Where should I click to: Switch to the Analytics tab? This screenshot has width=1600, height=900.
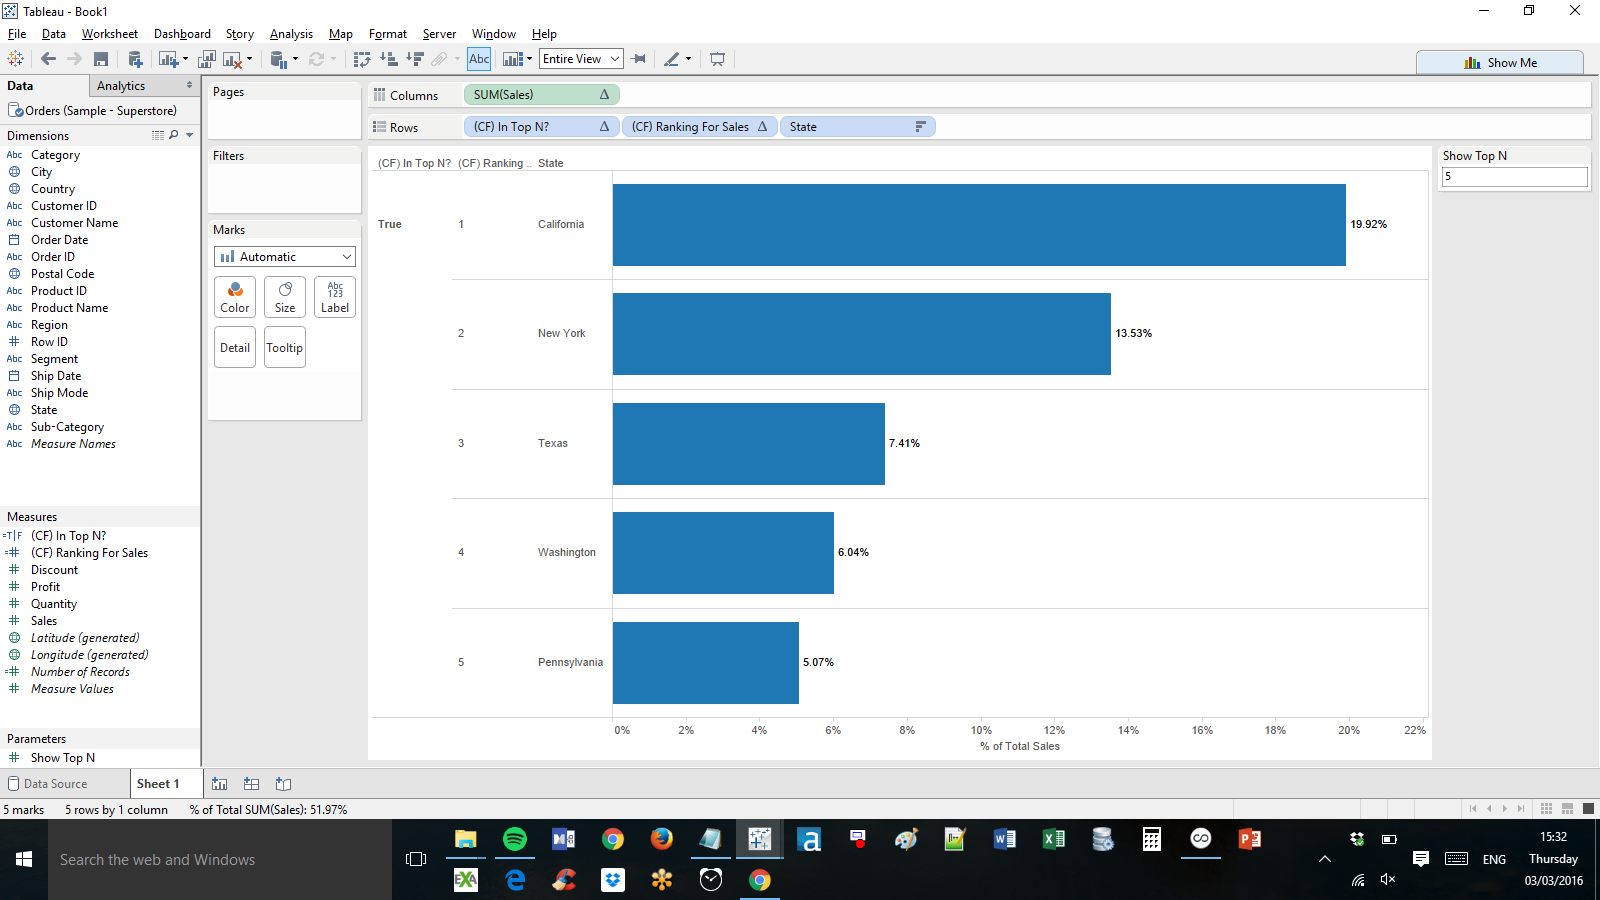pos(121,86)
